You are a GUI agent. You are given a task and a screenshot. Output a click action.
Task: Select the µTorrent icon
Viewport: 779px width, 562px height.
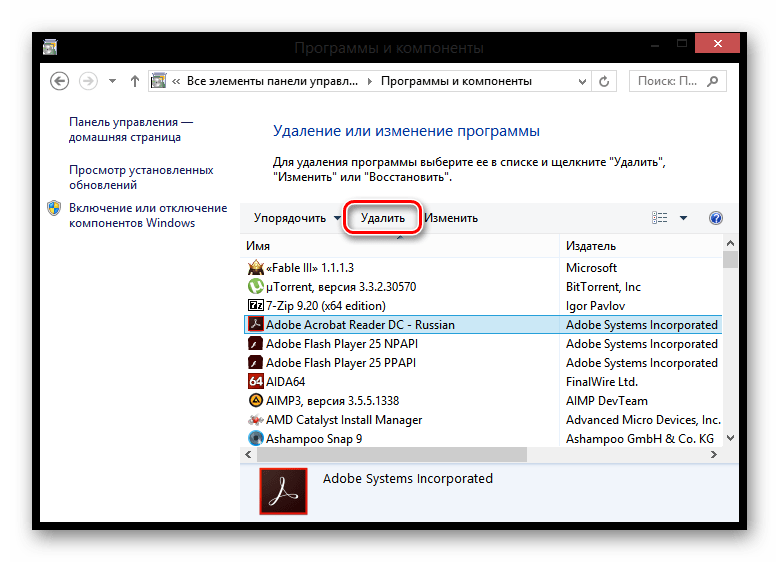click(255, 286)
